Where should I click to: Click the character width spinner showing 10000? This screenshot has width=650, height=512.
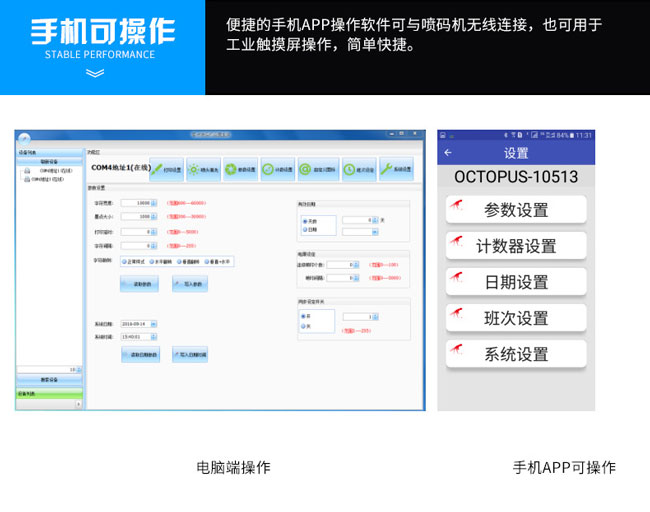pos(154,203)
